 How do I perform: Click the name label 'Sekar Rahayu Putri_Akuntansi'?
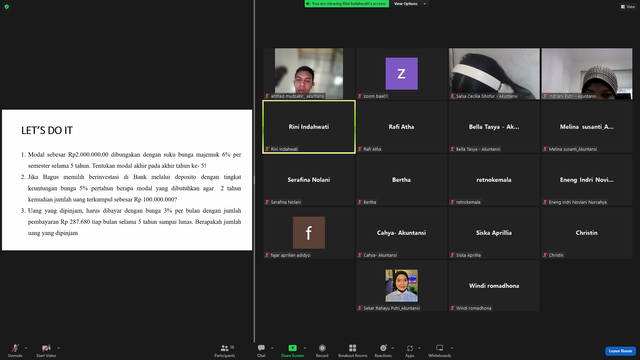tap(391, 308)
